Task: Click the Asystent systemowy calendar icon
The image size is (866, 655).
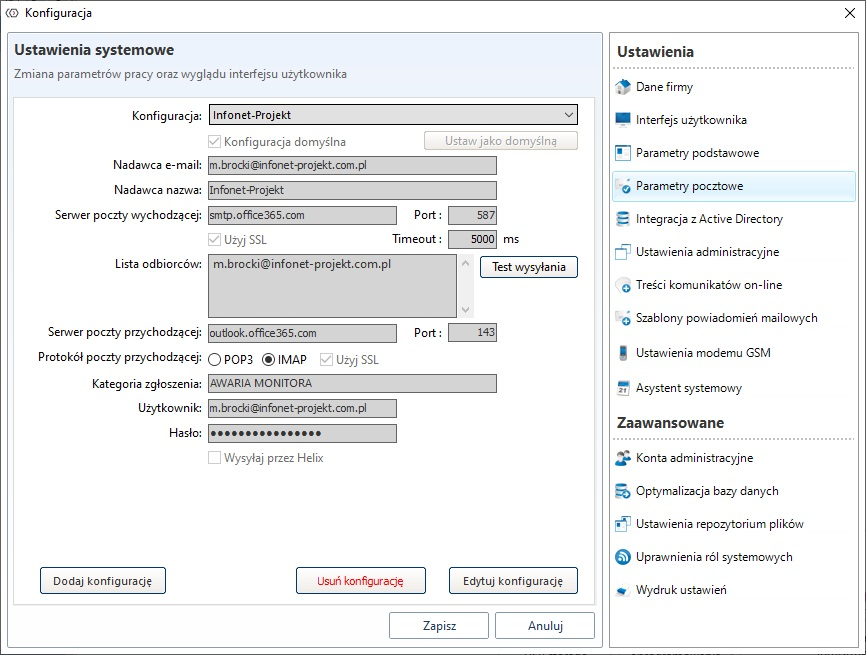Action: pyautogui.click(x=623, y=388)
